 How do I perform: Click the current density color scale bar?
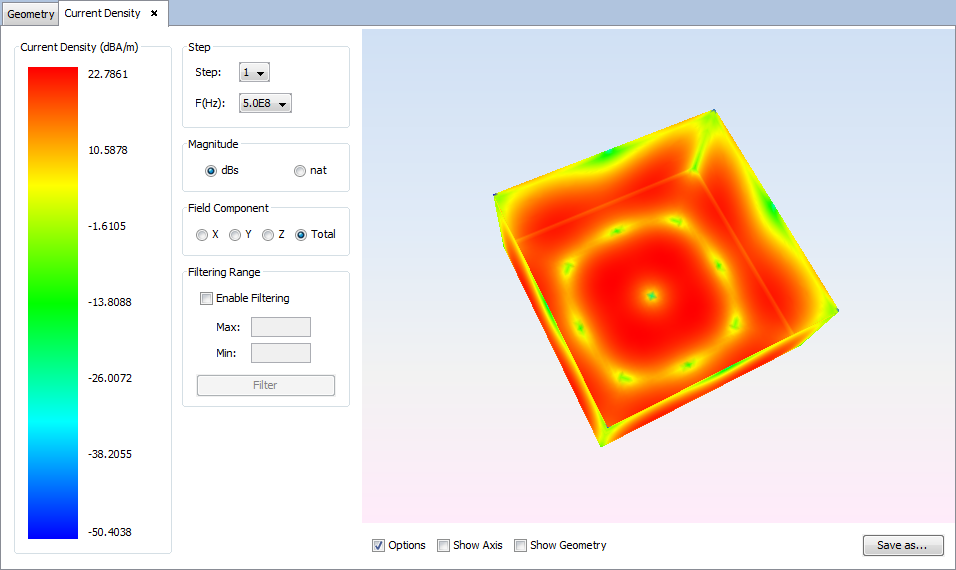coord(53,302)
